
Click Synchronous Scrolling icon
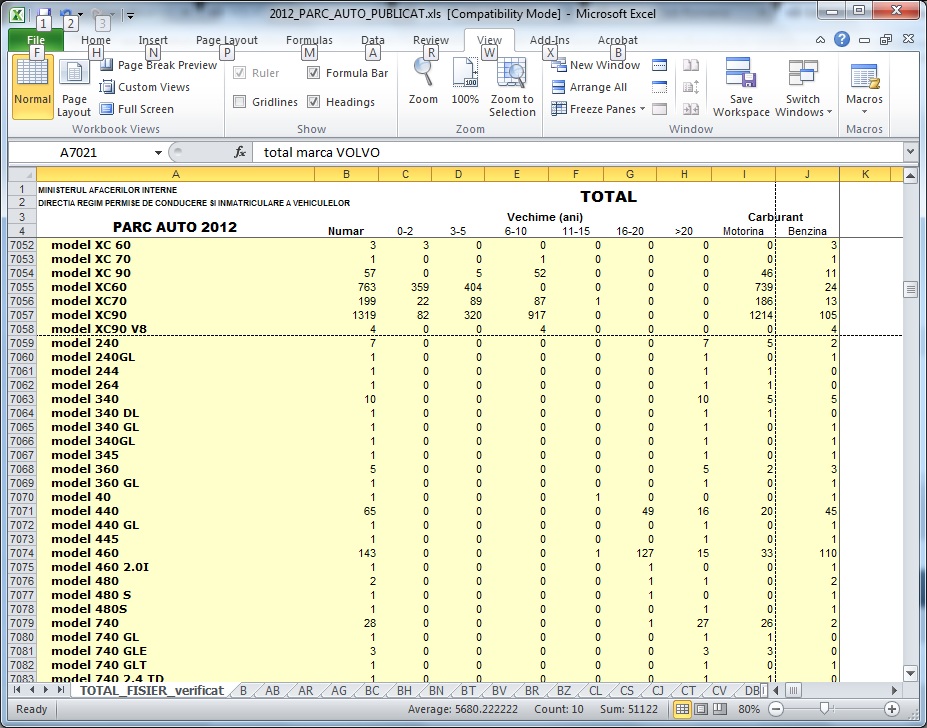click(x=691, y=87)
